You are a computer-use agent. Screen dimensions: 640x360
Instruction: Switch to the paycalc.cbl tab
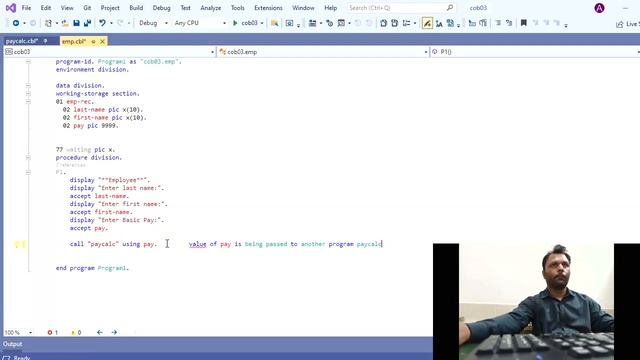pos(22,41)
